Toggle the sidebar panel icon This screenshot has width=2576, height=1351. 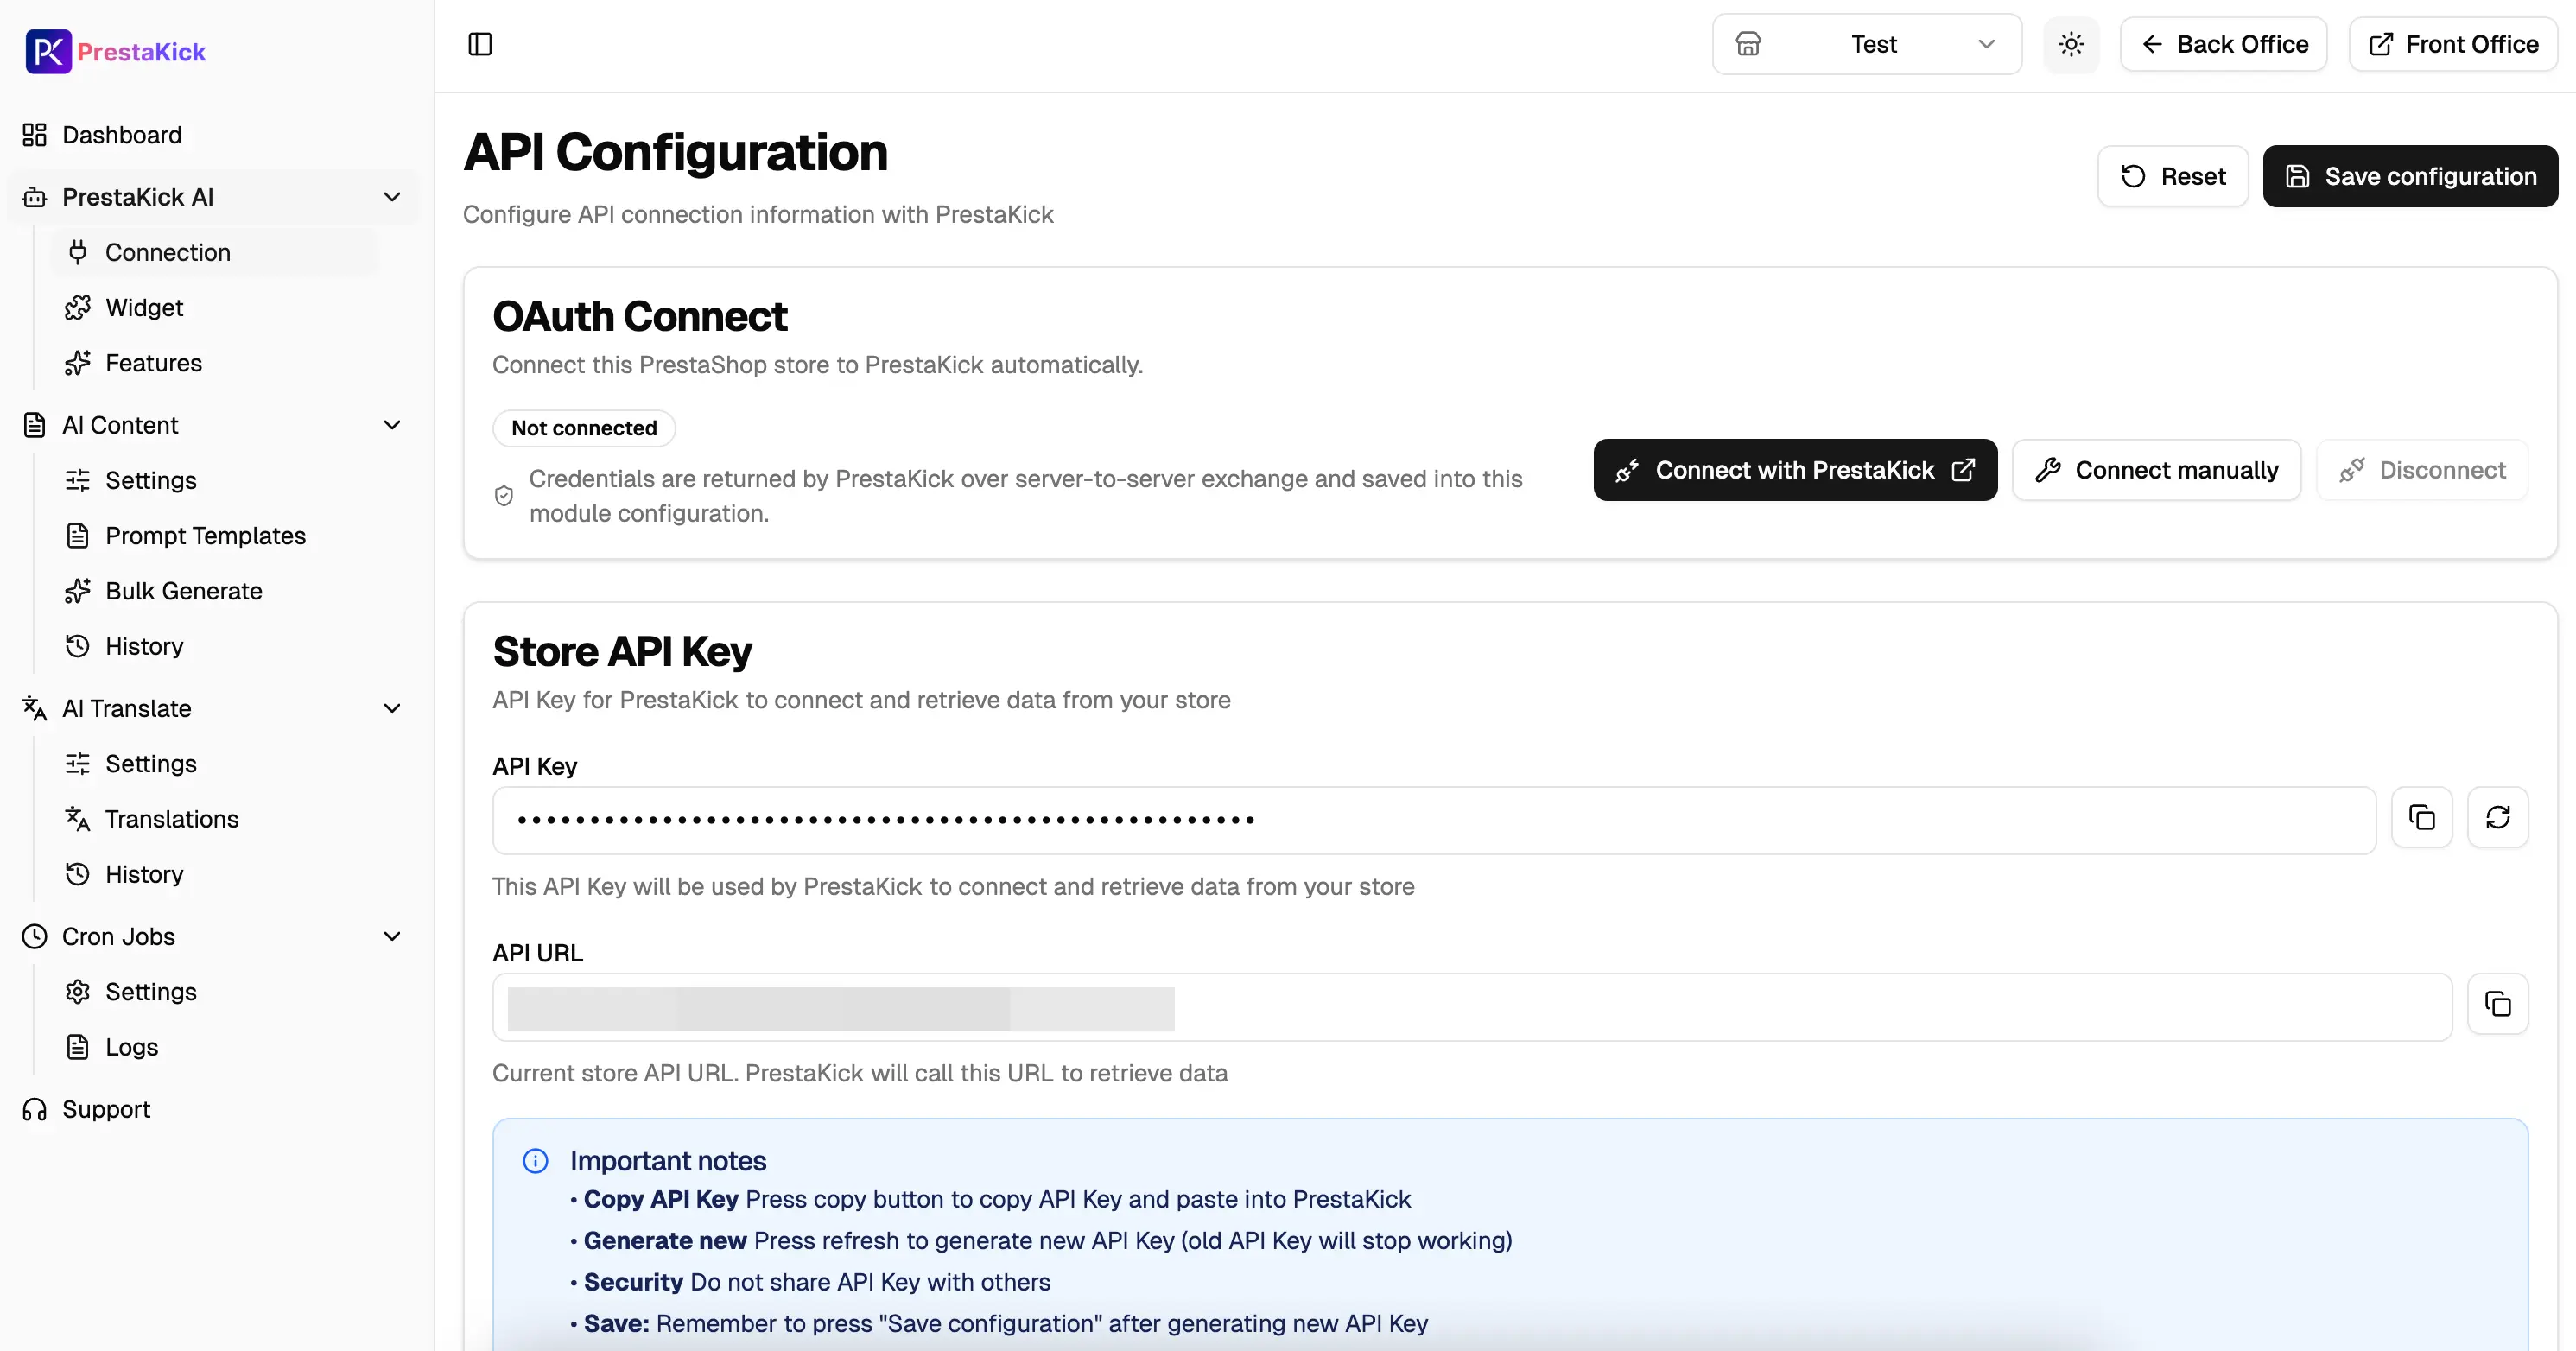pos(480,44)
